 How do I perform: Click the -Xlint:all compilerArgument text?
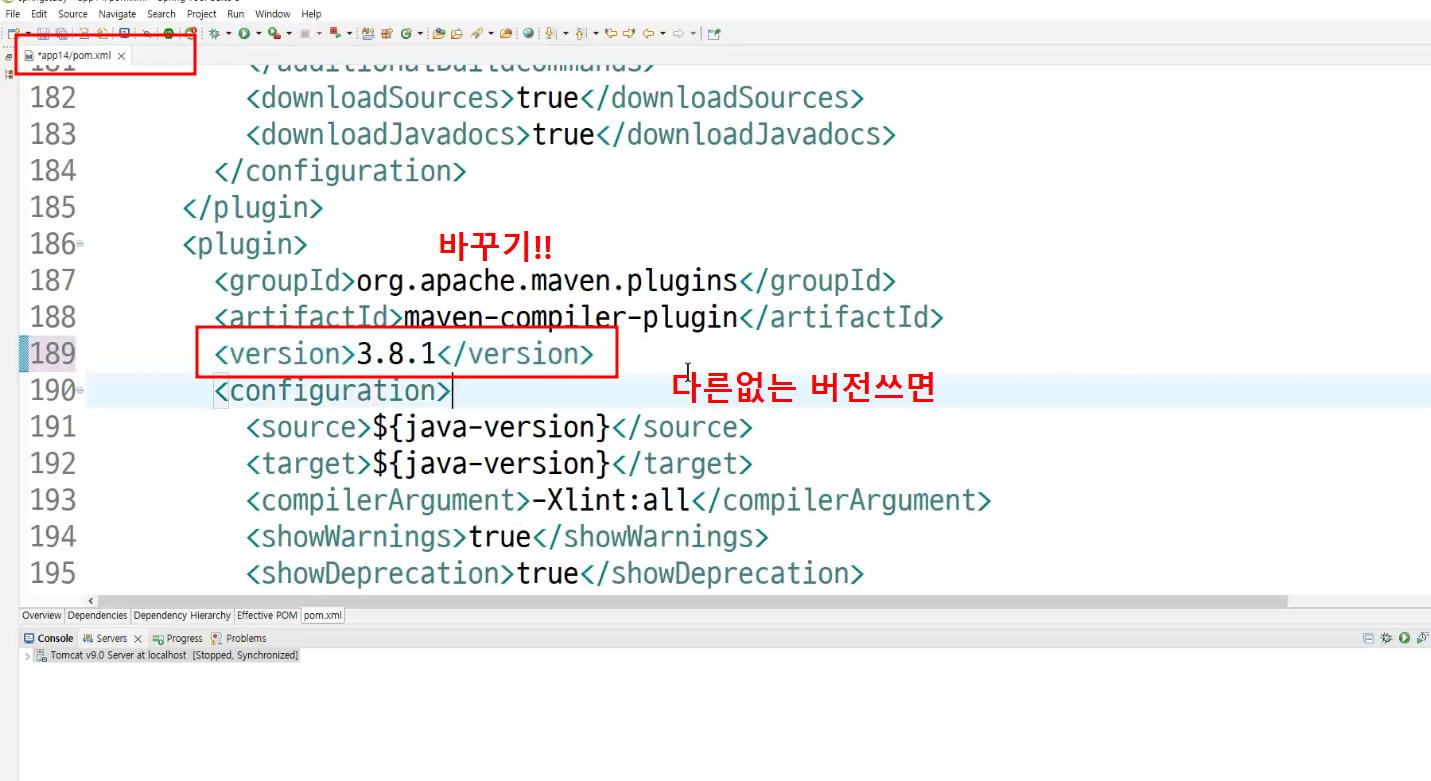coord(609,500)
